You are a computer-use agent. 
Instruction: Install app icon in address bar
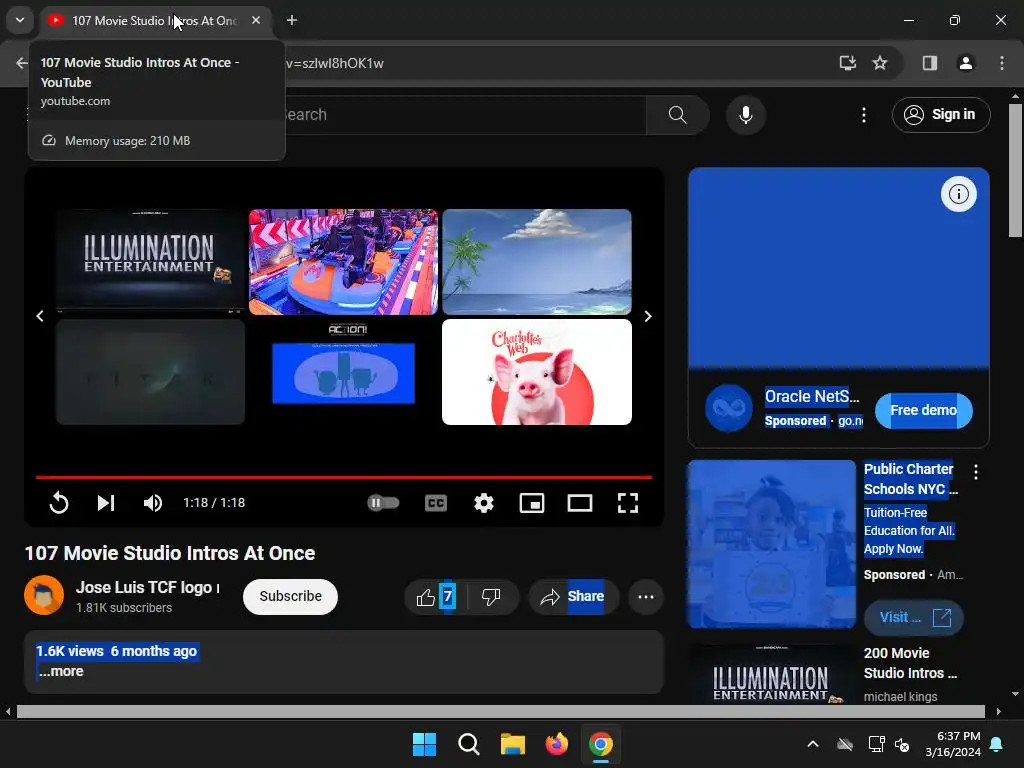pos(848,63)
